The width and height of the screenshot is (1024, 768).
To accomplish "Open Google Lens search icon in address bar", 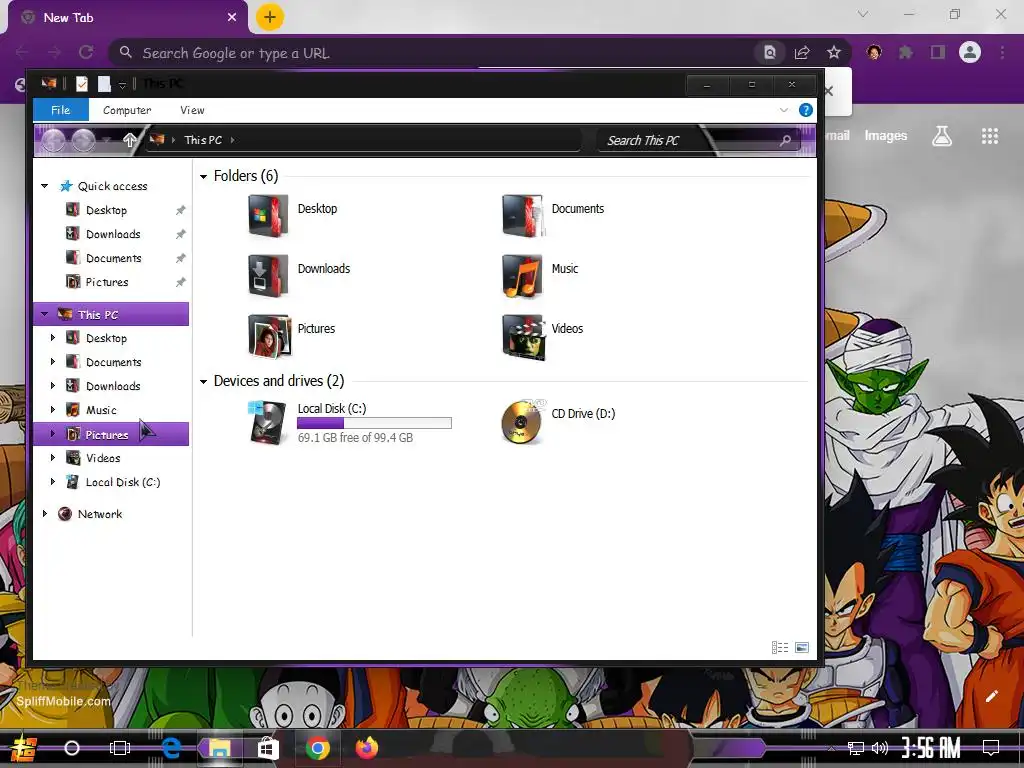I will click(x=770, y=52).
